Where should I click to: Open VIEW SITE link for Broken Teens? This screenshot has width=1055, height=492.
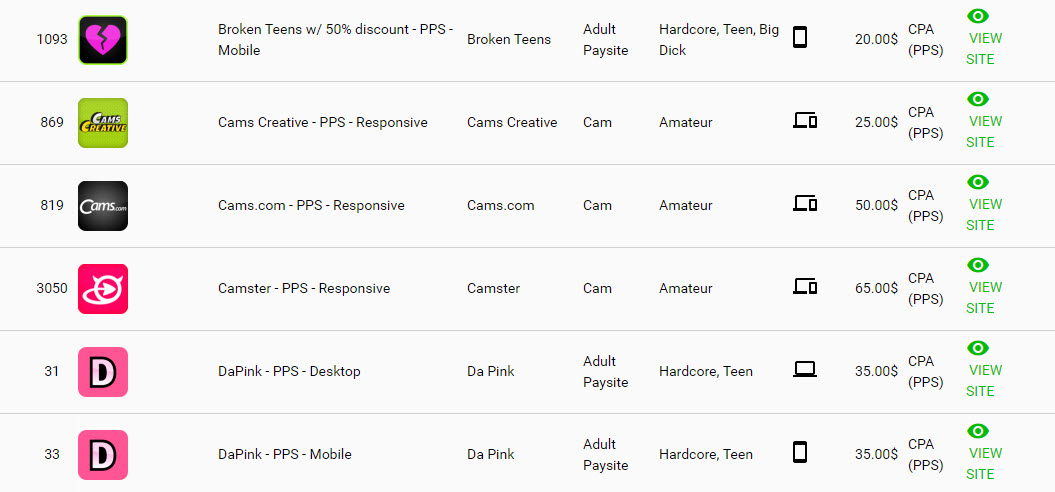pos(984,48)
